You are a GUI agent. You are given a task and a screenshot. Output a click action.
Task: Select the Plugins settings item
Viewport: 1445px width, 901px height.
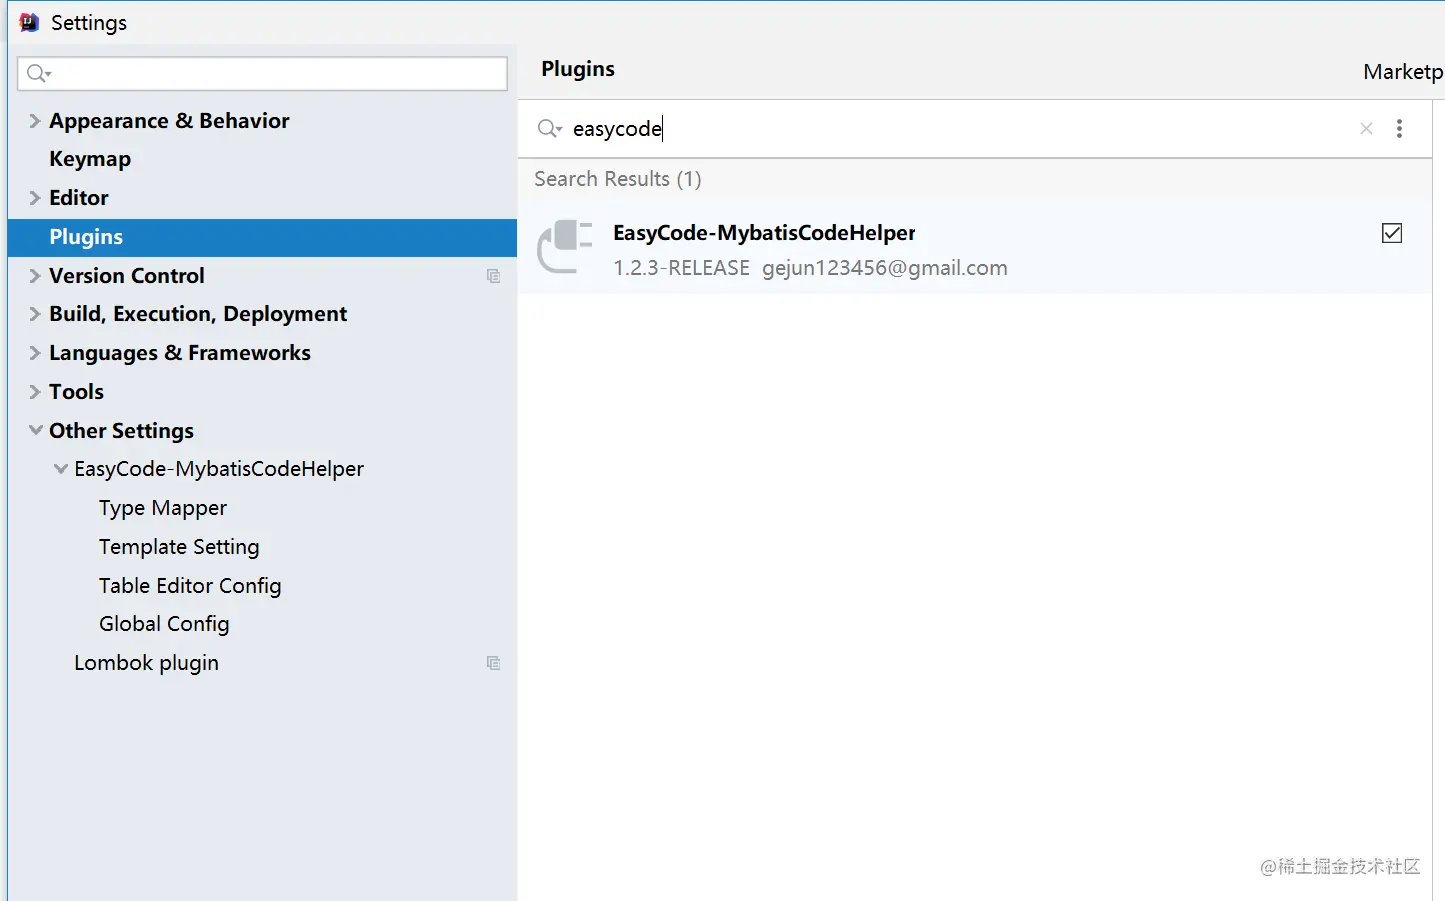262,237
